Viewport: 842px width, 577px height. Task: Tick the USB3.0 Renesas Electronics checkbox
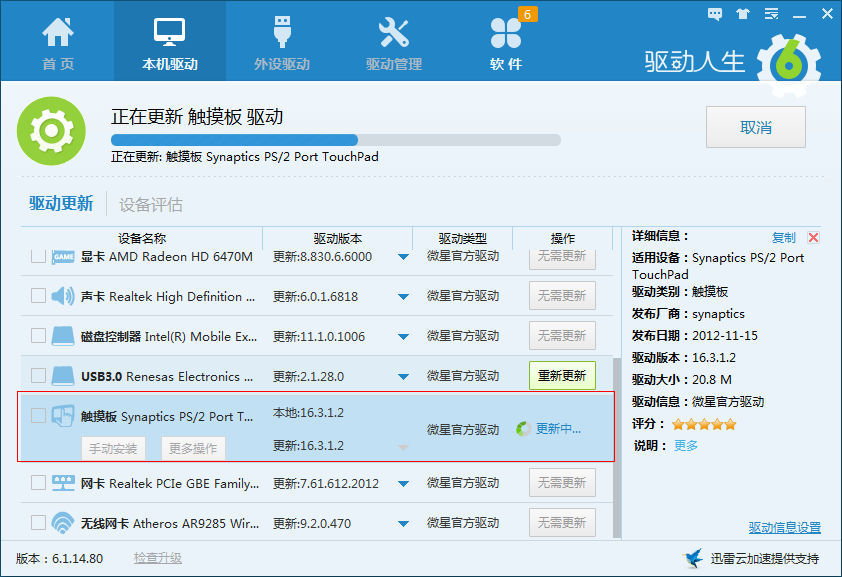(x=38, y=376)
